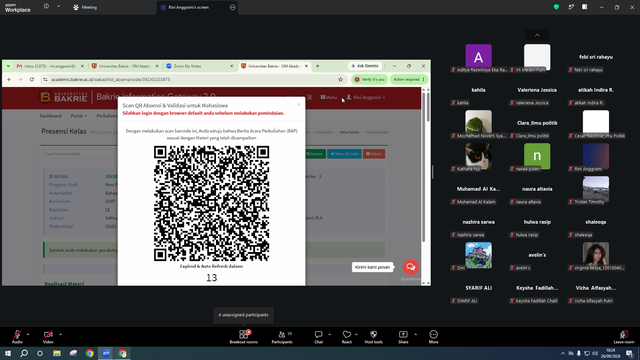
Task: Bookmark page with the star icon
Action: point(340,79)
